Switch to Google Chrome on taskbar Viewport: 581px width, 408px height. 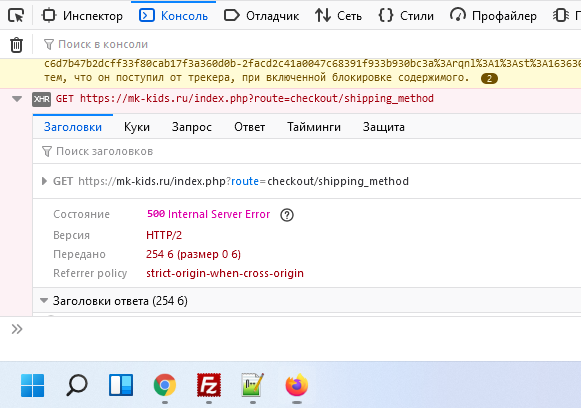[165, 385]
